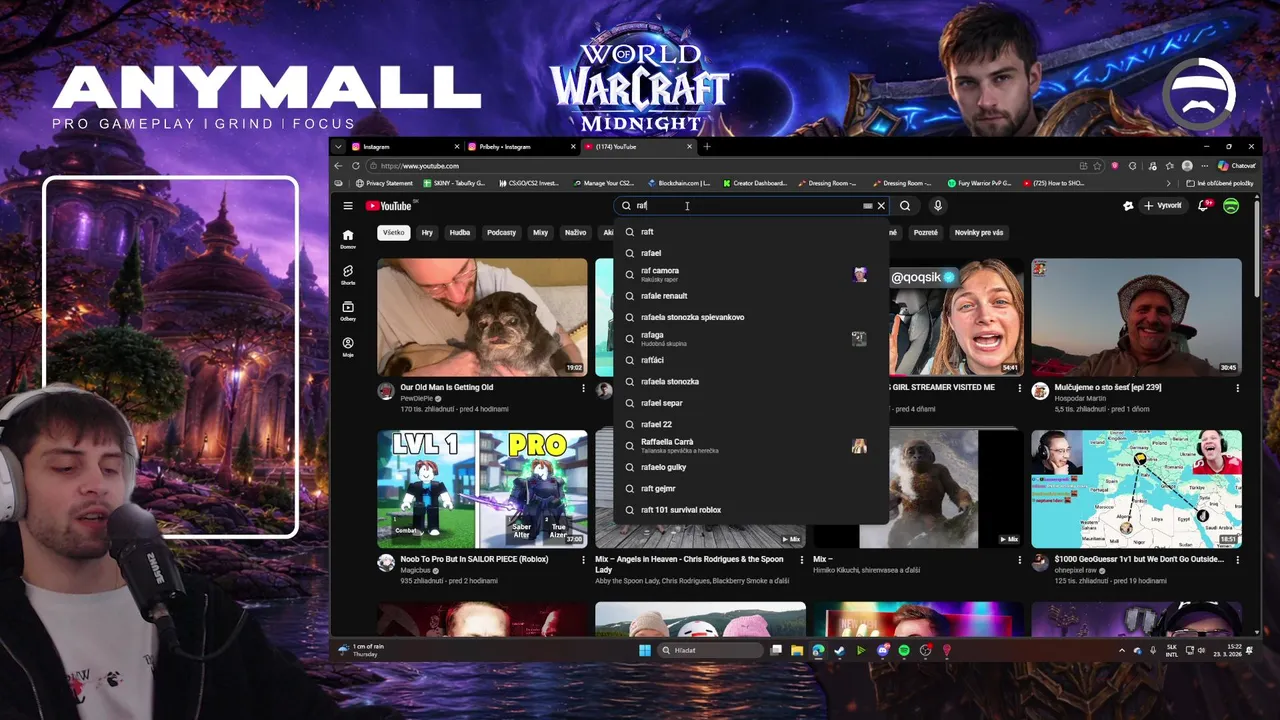This screenshot has height=720, width=1280.
Task: Close the Instagram tab
Action: pos(457,147)
